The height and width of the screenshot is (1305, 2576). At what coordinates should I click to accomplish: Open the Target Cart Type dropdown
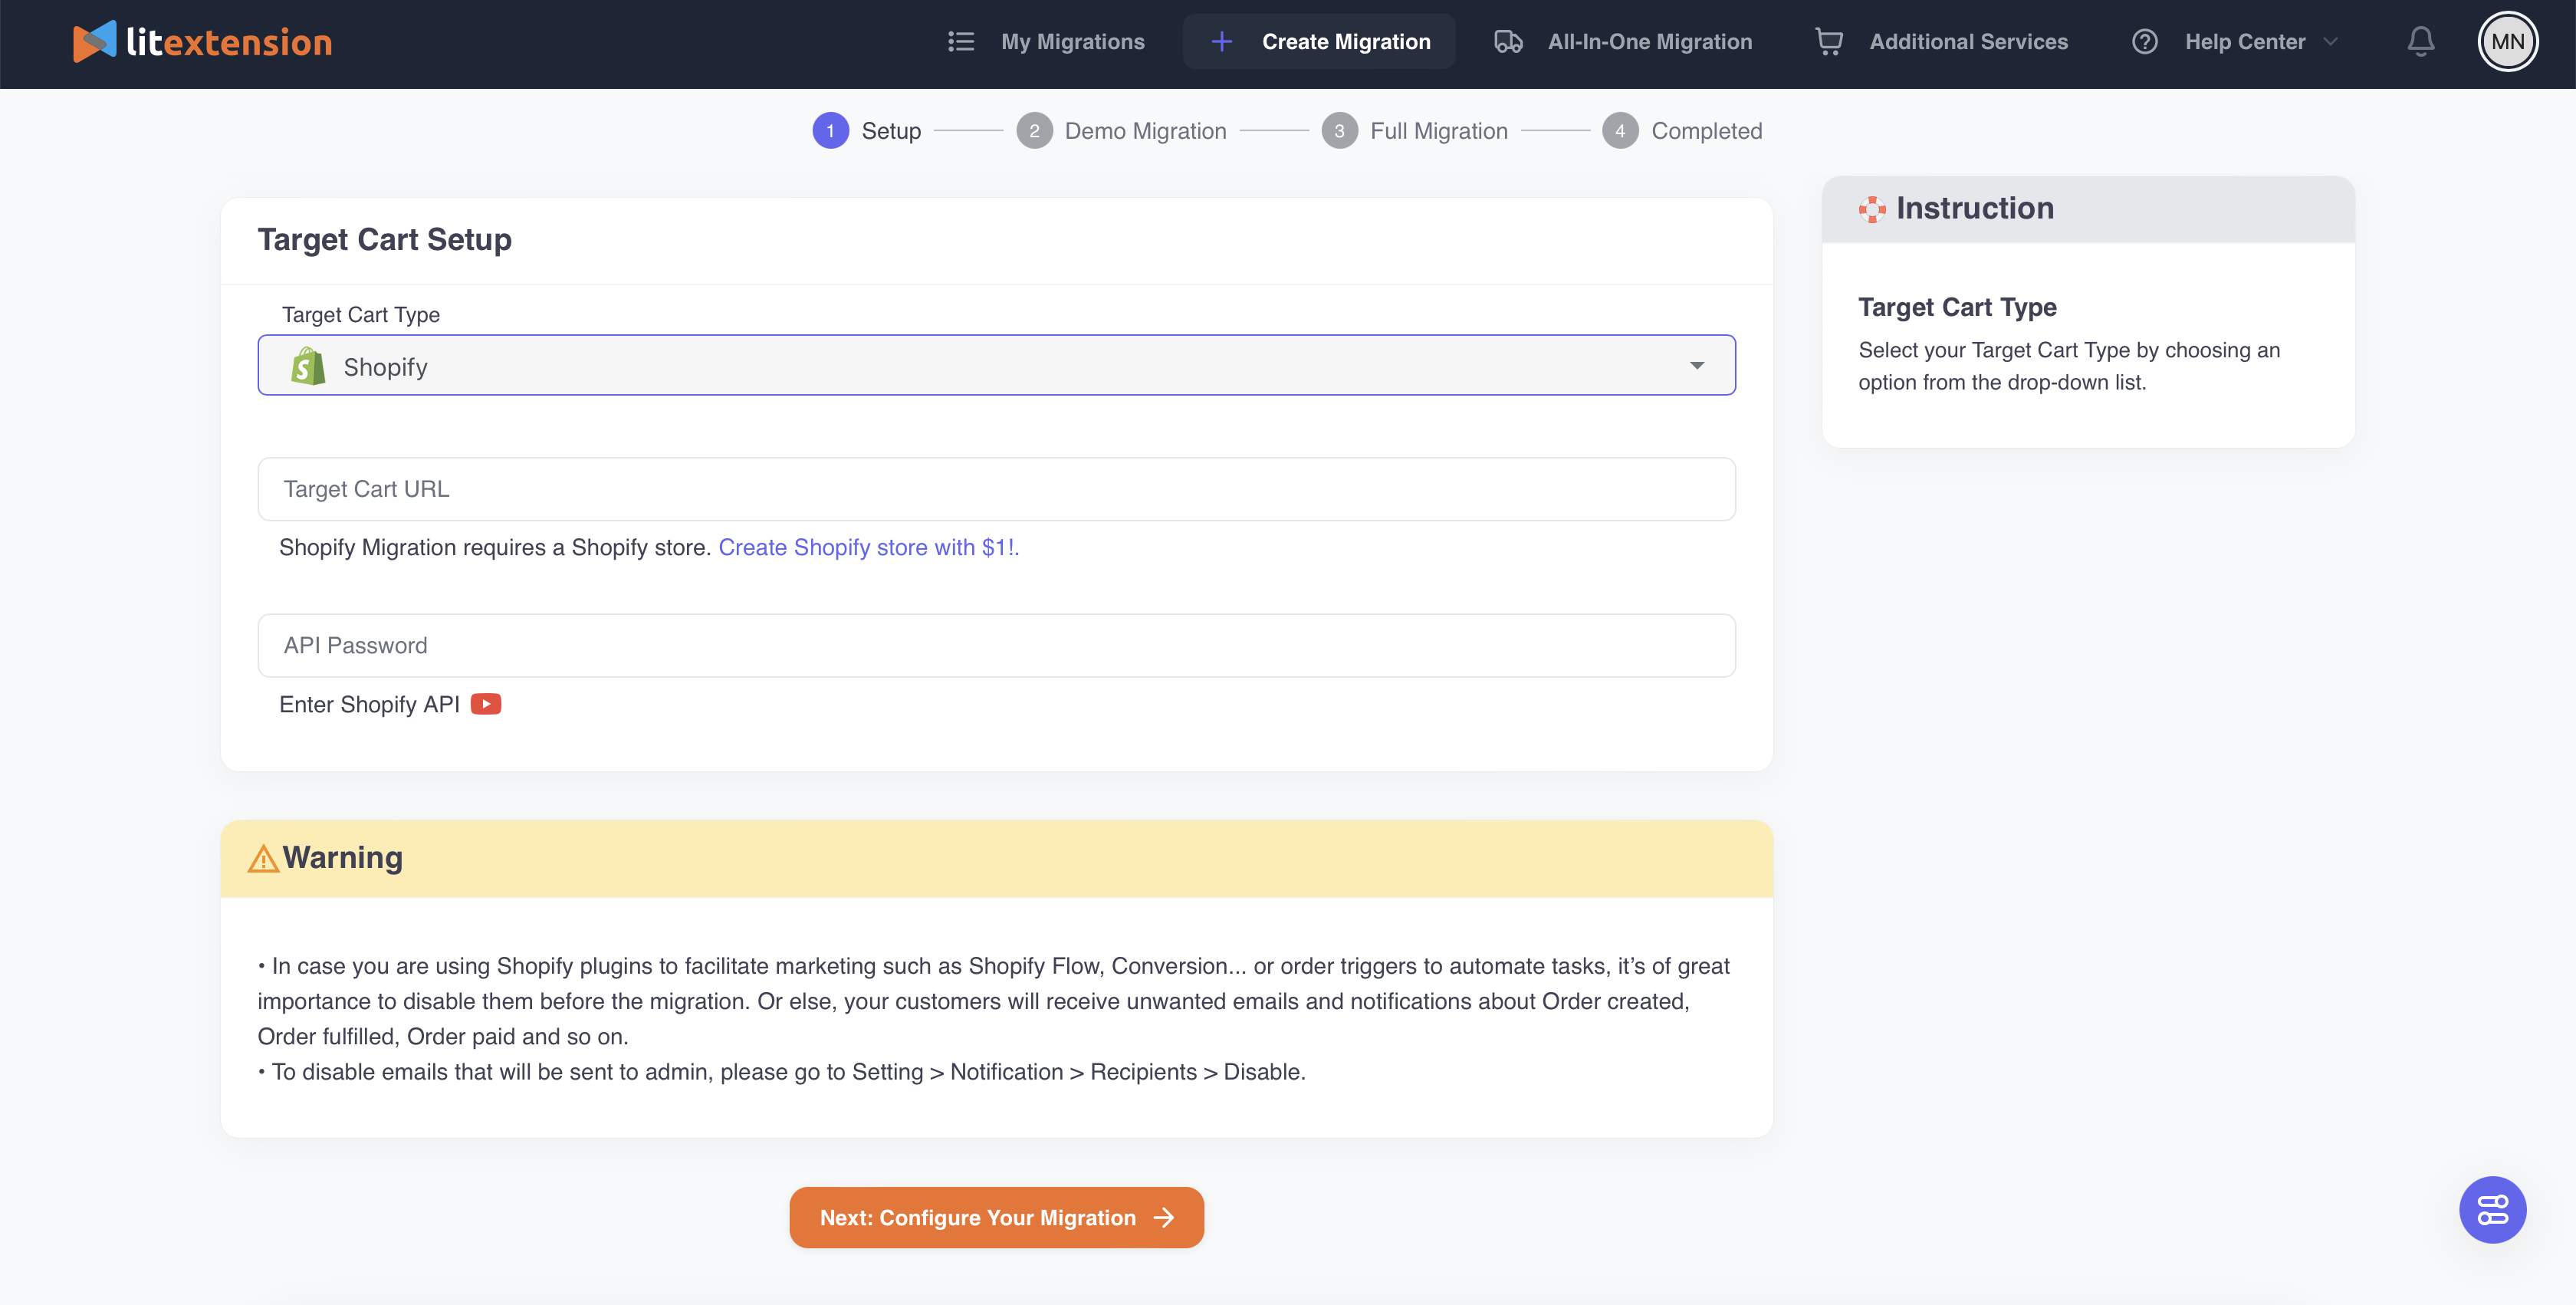click(x=1696, y=365)
